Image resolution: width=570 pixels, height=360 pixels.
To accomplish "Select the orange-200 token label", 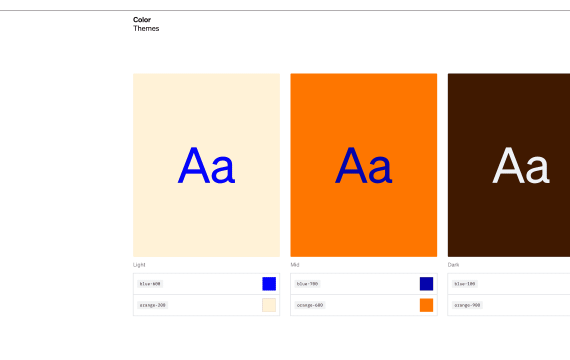I will pyautogui.click(x=153, y=305).
